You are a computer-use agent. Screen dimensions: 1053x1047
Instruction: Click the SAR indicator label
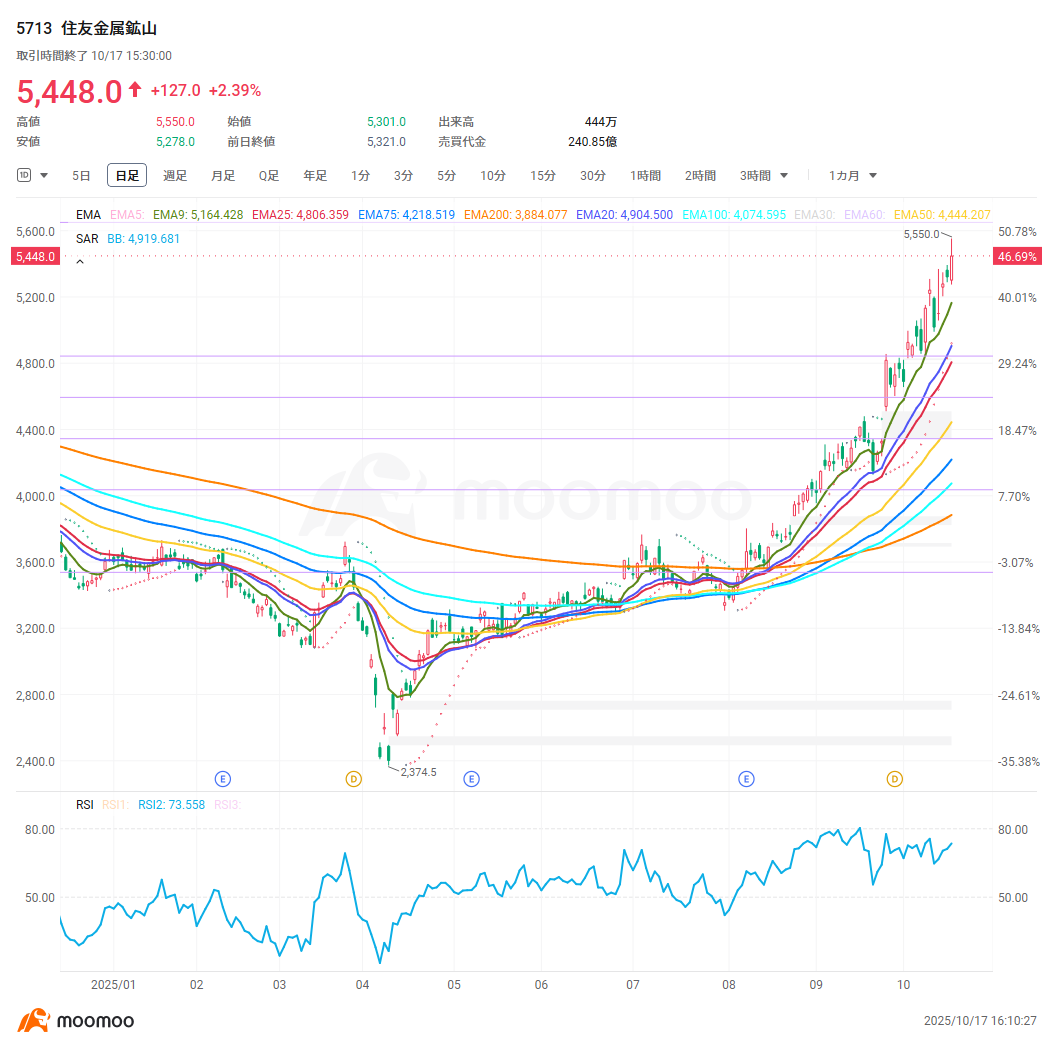click(87, 239)
